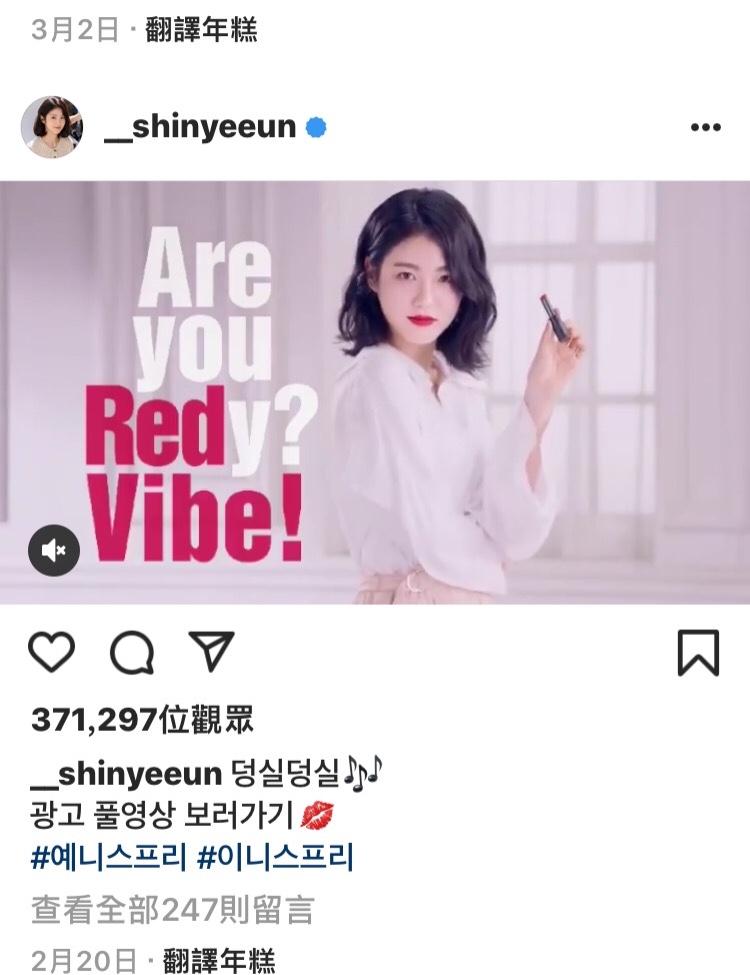The image size is (750, 975).
Task: Tap the lipstick in the video
Action: pos(553,318)
